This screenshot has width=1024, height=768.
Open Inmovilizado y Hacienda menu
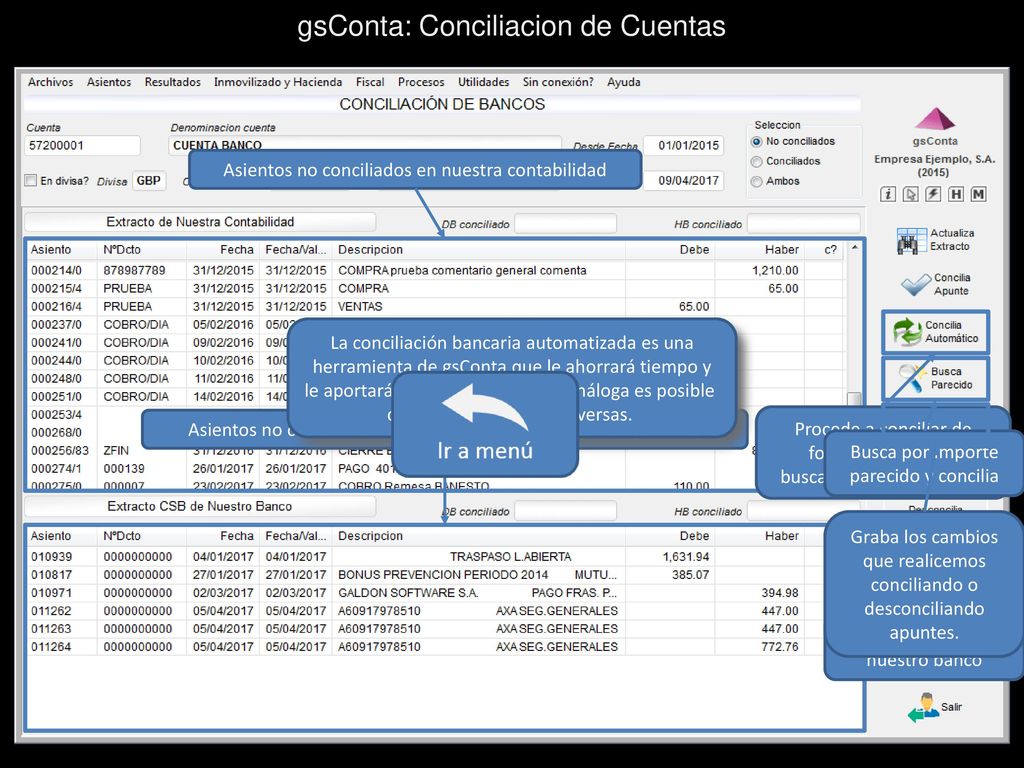[x=278, y=82]
